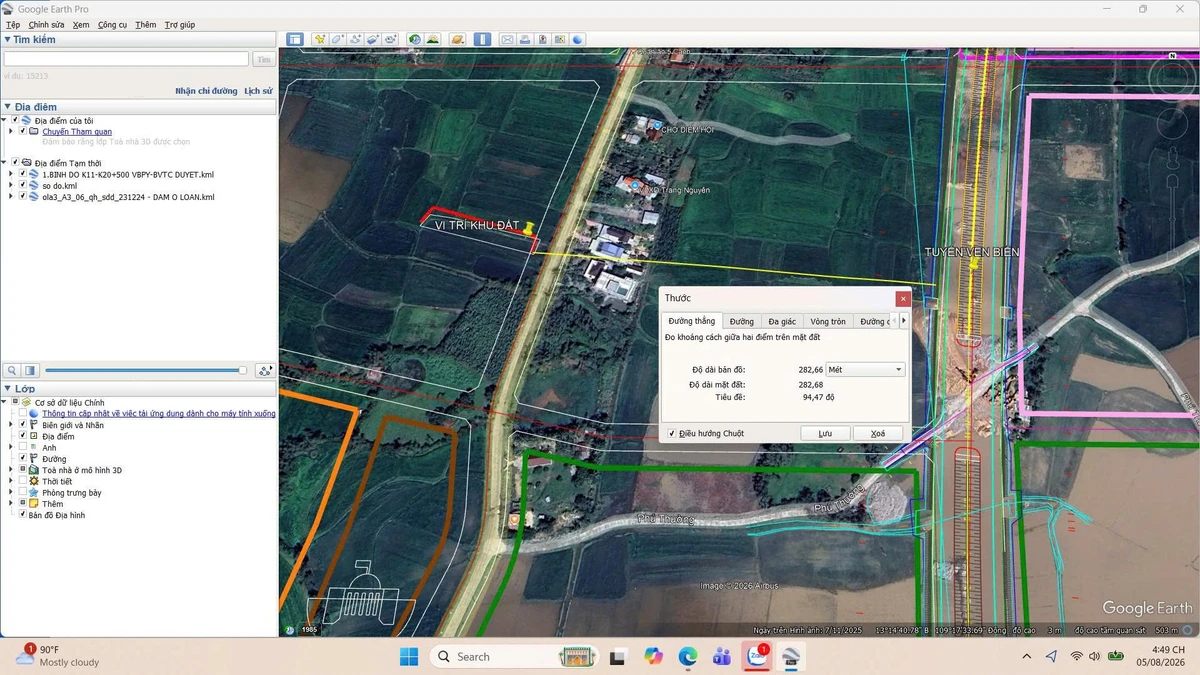Toggle sunlight across the landscape icon
1200x675 pixels.
point(433,39)
